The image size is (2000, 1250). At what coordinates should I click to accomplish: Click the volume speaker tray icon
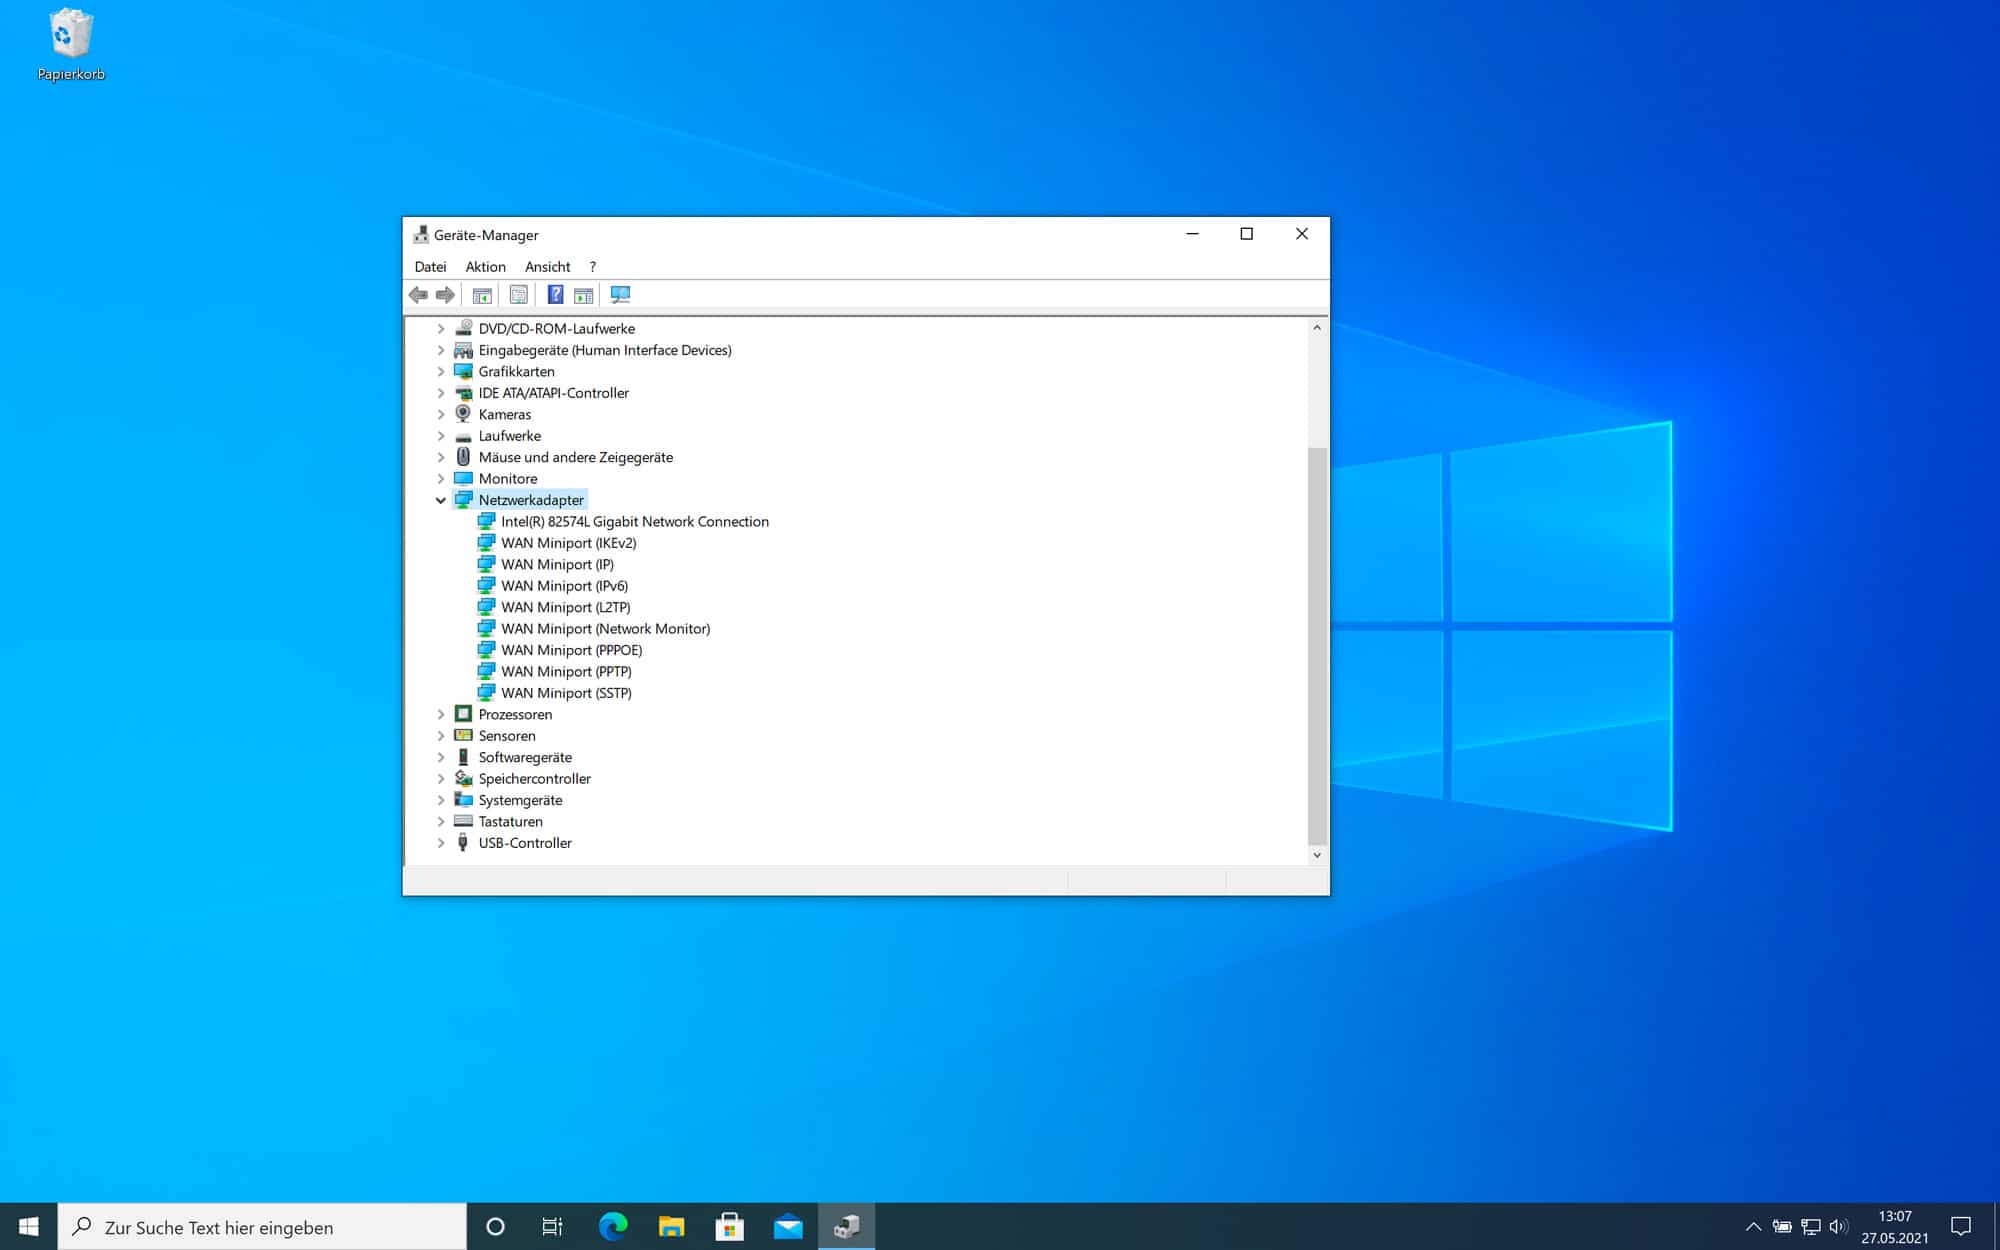[x=1838, y=1226]
